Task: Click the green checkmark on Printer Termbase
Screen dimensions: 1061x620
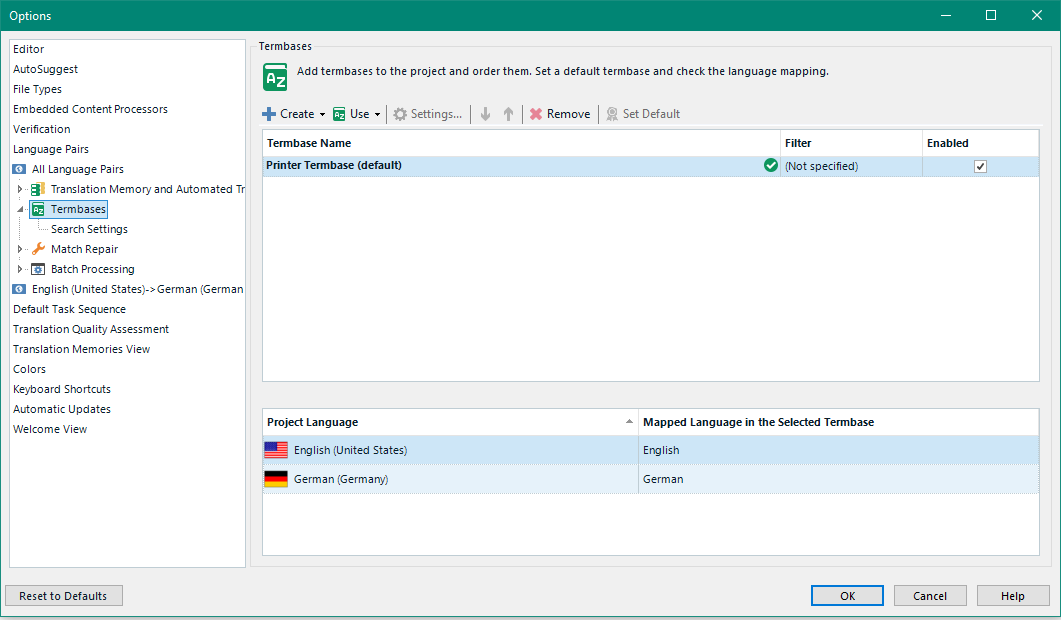Action: (770, 166)
